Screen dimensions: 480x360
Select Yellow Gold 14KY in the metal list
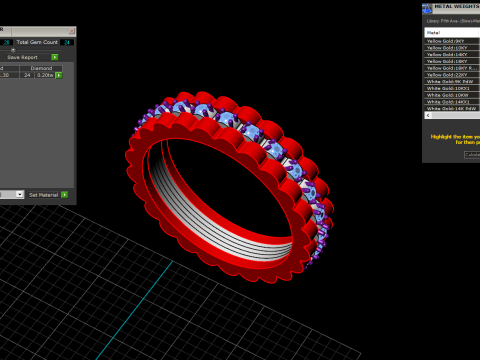tap(452, 55)
